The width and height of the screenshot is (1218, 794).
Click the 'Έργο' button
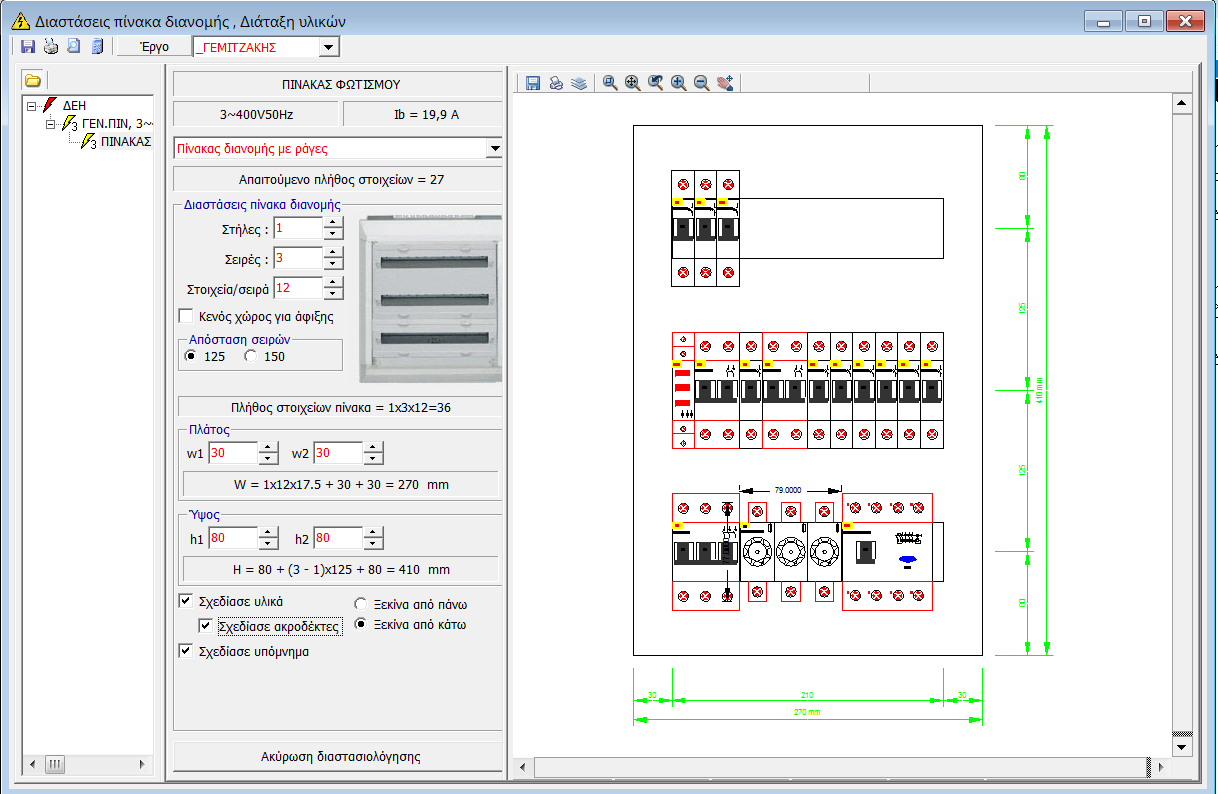point(154,47)
